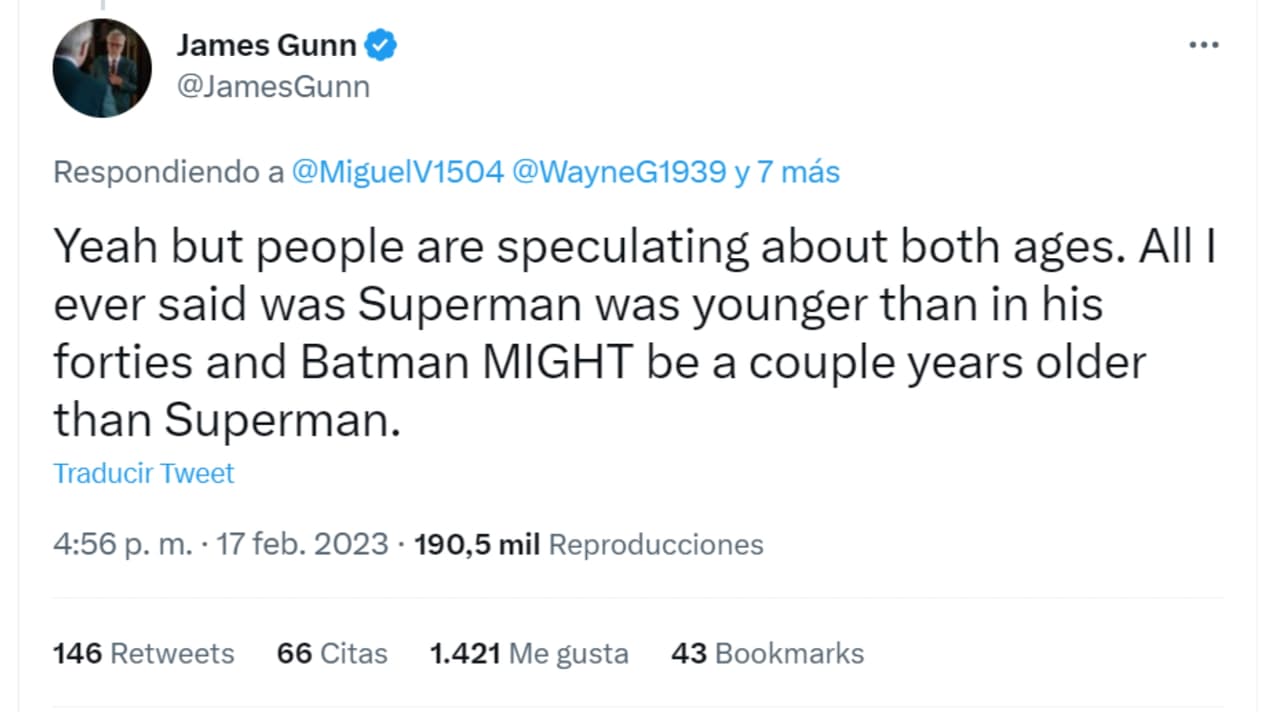Click 'Traducir Tweet' to translate
The image size is (1280, 720).
(143, 472)
